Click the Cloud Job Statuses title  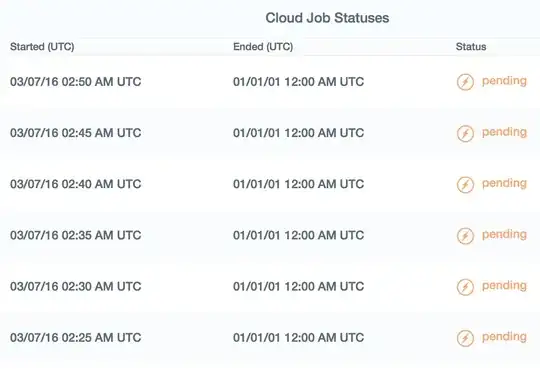327,18
